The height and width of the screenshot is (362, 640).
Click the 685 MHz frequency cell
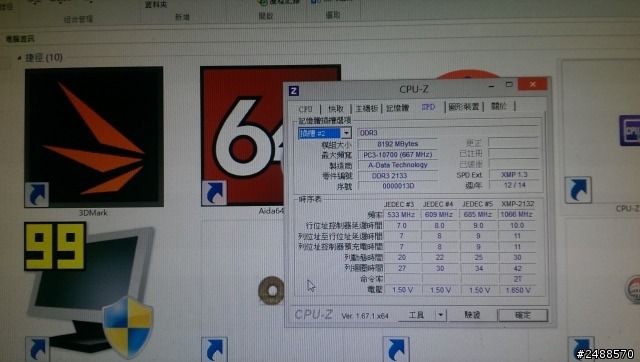tap(478, 214)
